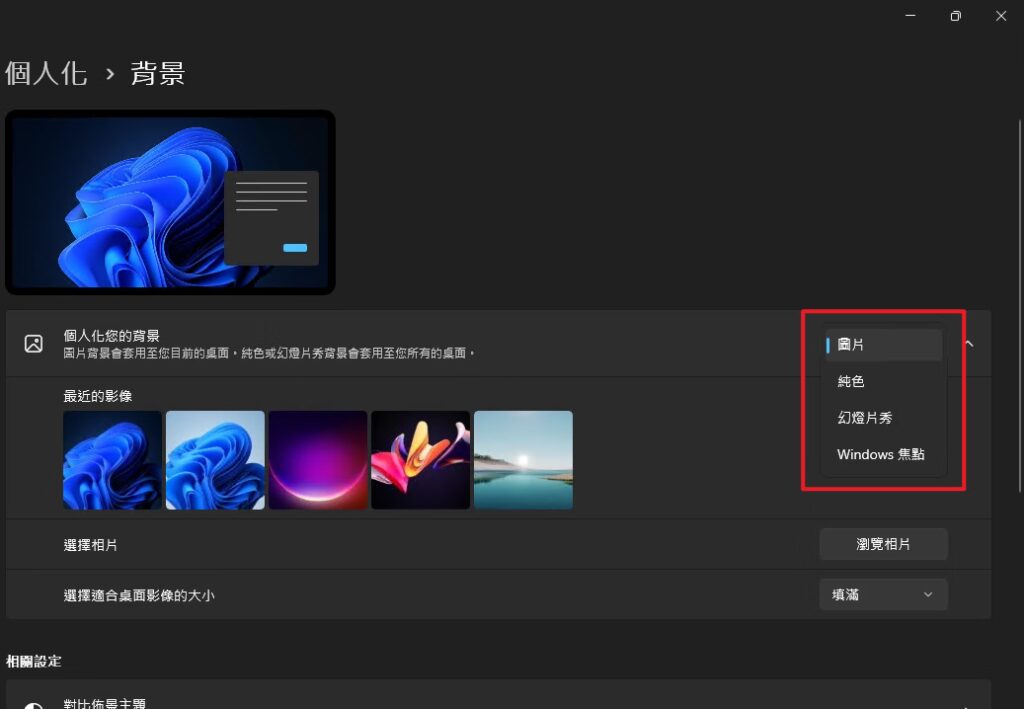This screenshot has width=1024, height=709.
Task: Collapse the 個人化您的背景 section chevron
Action: tap(967, 343)
